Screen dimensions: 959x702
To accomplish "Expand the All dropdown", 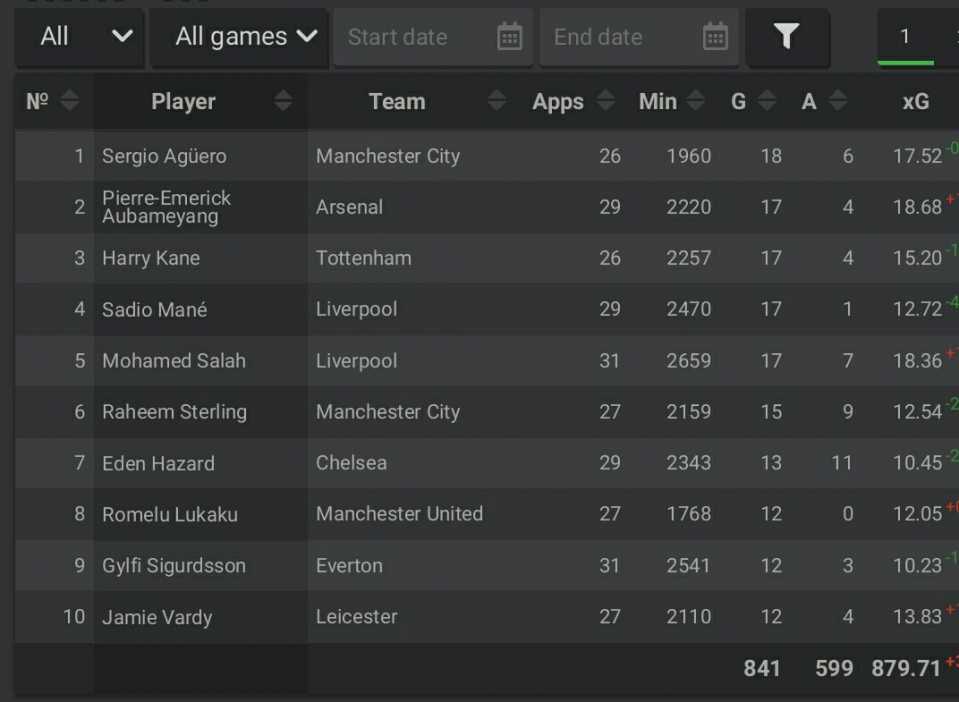I will (x=80, y=37).
